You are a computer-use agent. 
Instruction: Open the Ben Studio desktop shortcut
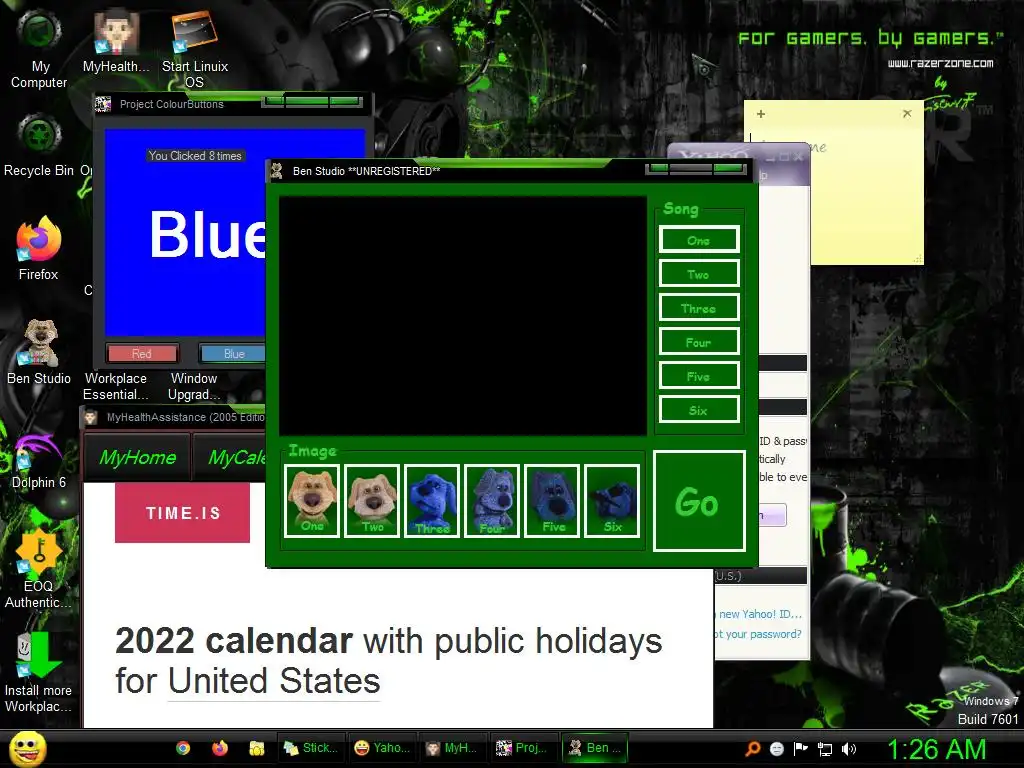pyautogui.click(x=39, y=353)
